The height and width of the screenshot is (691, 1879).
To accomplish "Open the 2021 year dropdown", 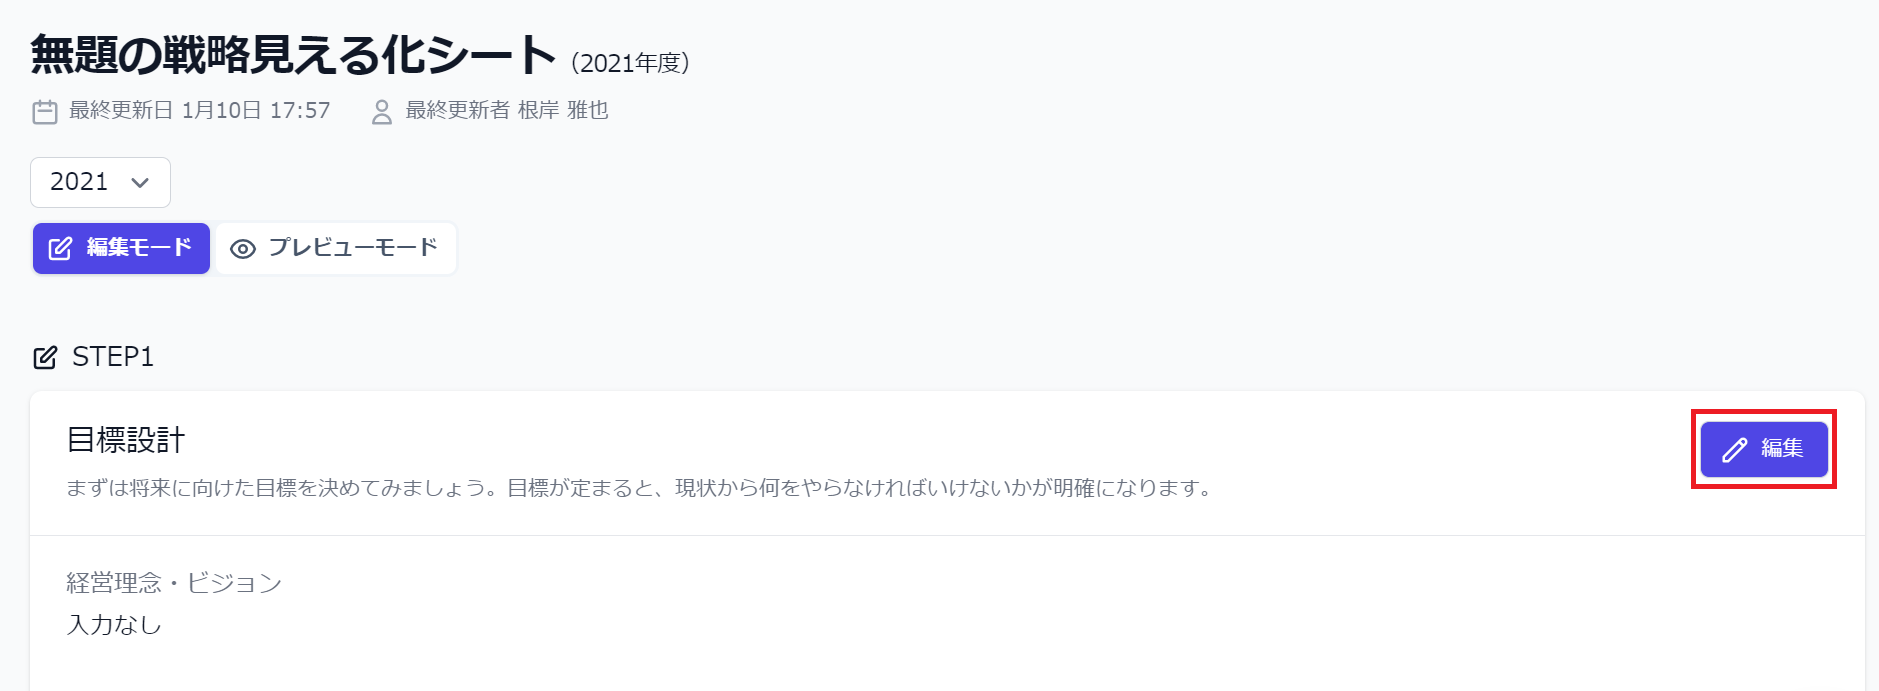I will click(x=100, y=182).
